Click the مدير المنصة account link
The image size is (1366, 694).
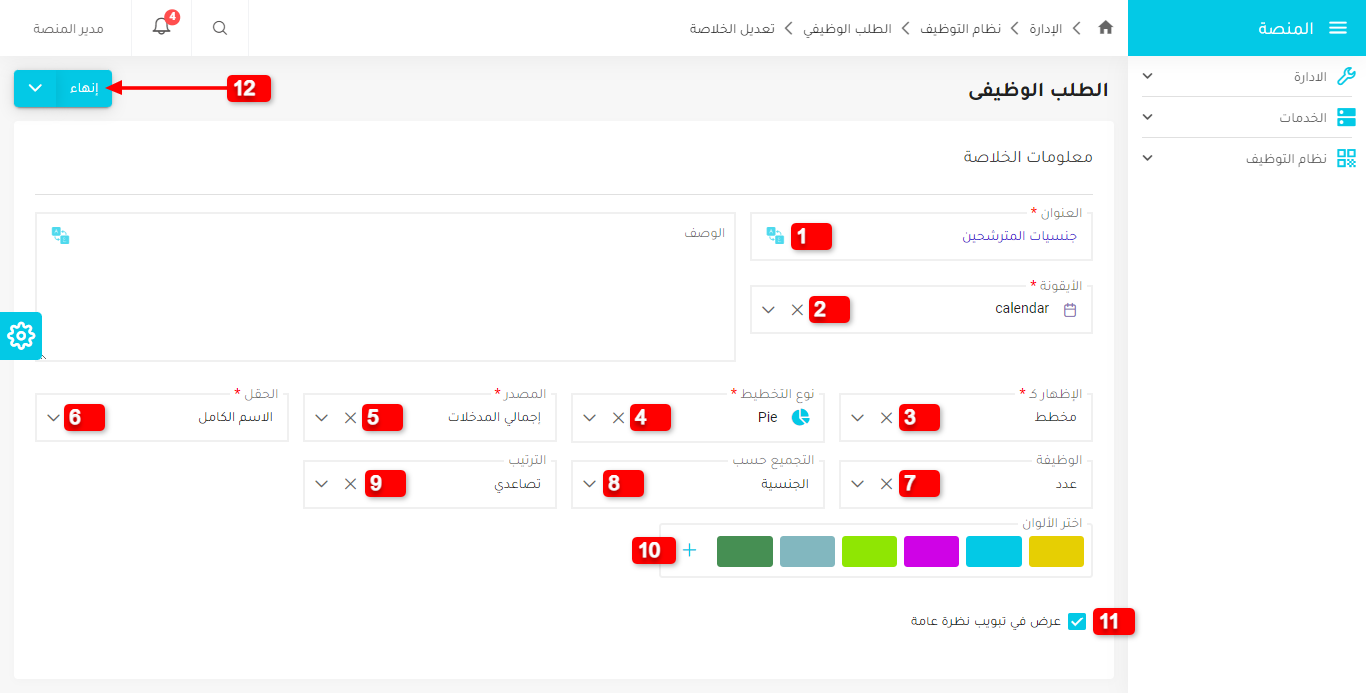(70, 27)
